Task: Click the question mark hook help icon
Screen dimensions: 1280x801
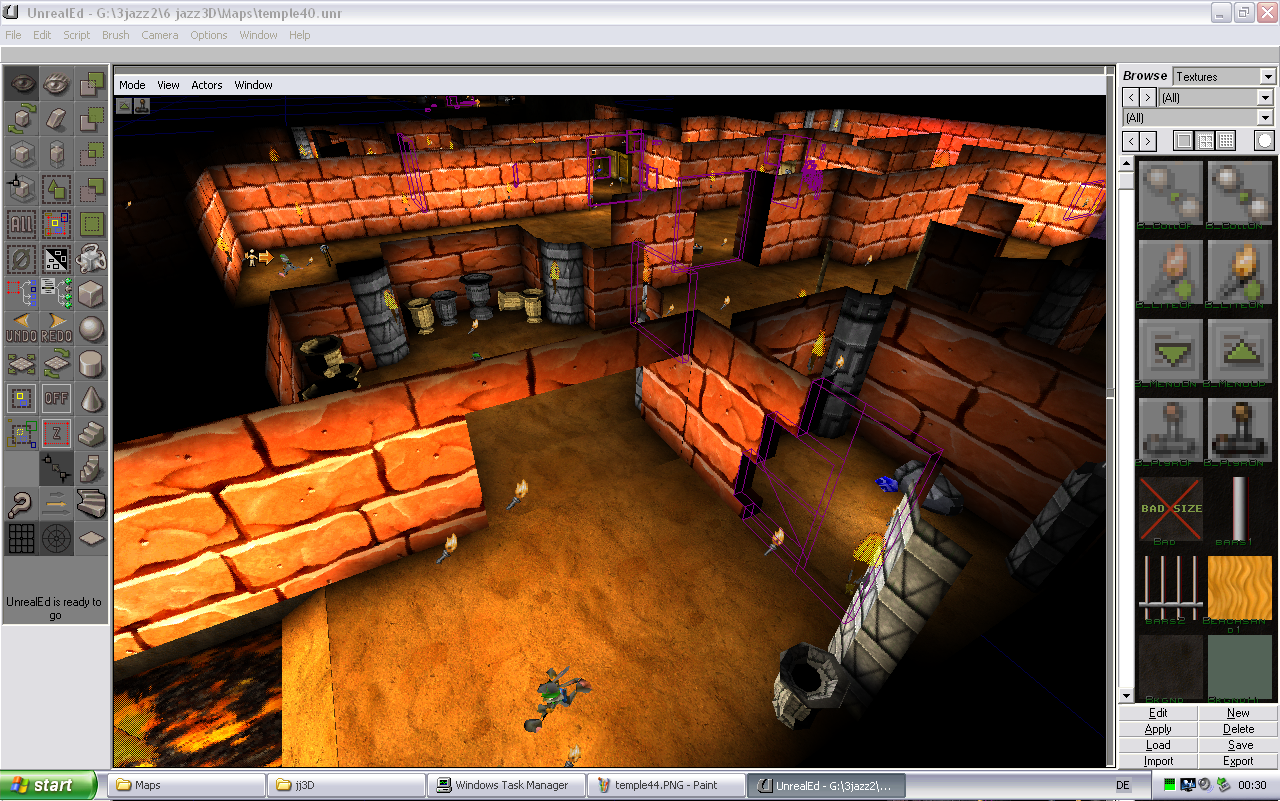Action: pos(21,504)
